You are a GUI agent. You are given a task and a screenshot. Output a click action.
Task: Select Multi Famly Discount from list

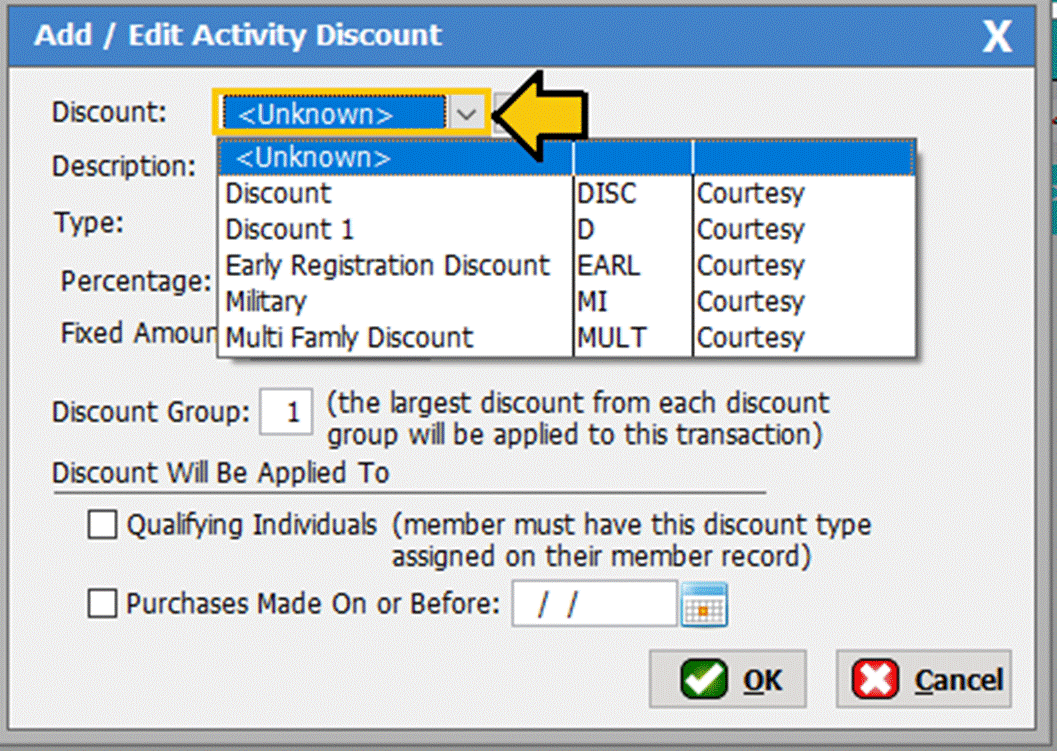349,338
